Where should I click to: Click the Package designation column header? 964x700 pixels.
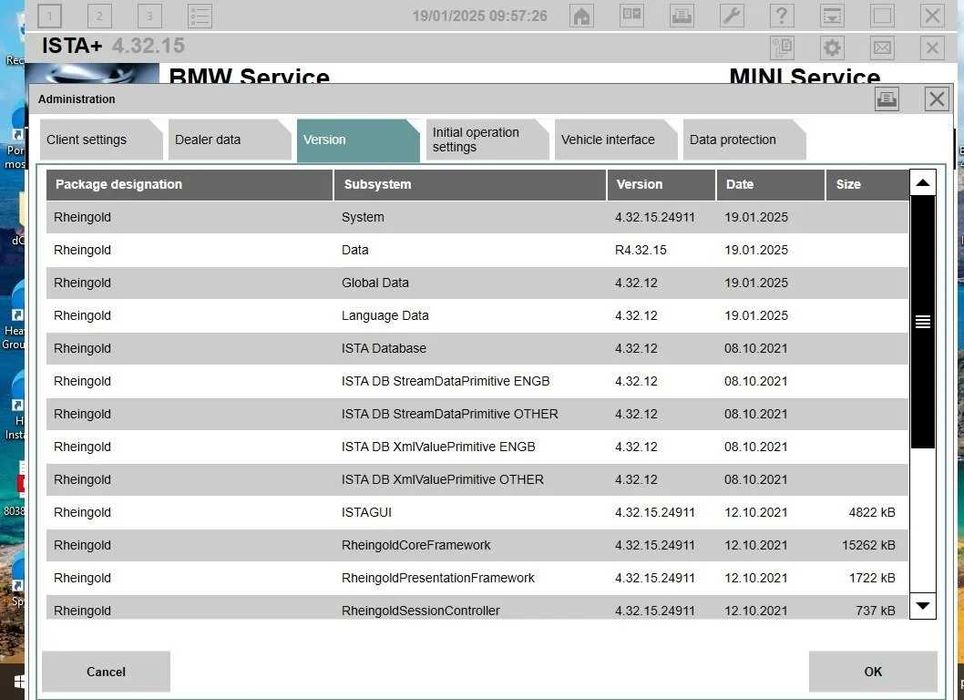(189, 184)
